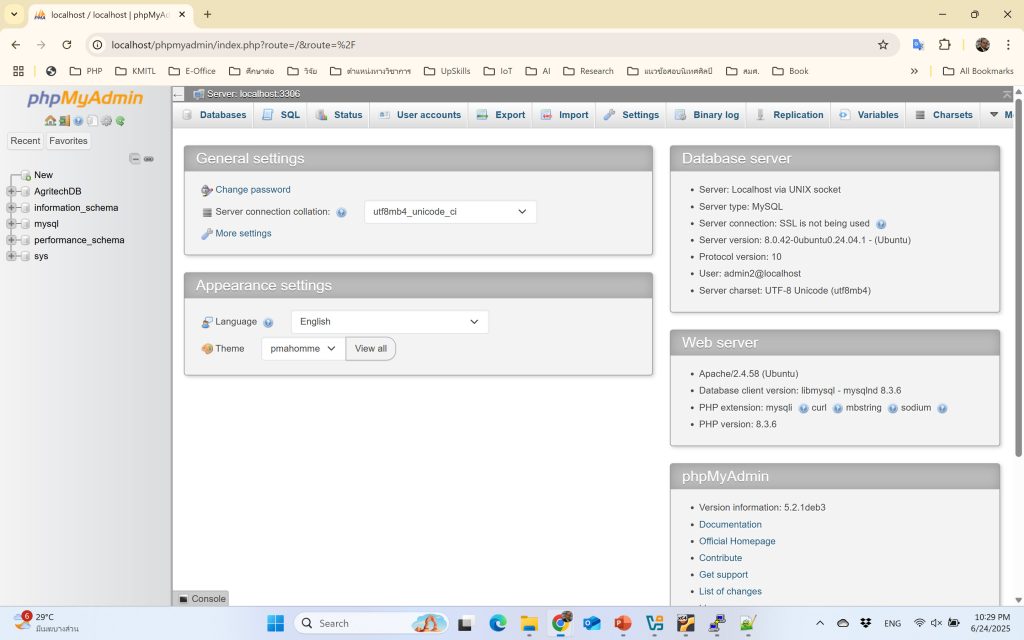Click the log out door icon in sidebar
The image size is (1024, 640).
(x=64, y=121)
